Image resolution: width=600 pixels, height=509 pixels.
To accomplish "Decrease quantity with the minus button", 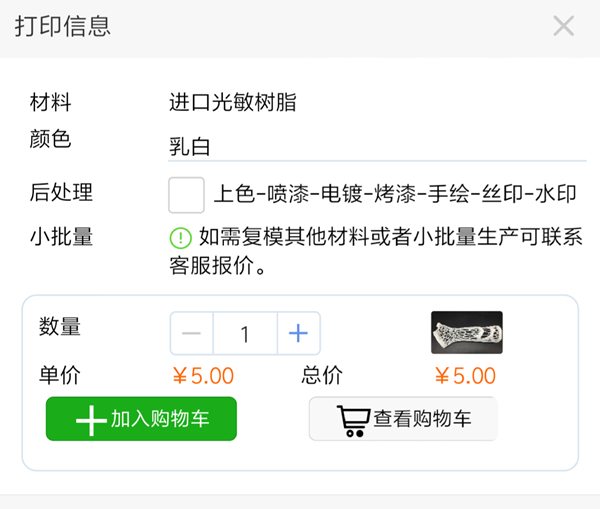I will point(192,334).
